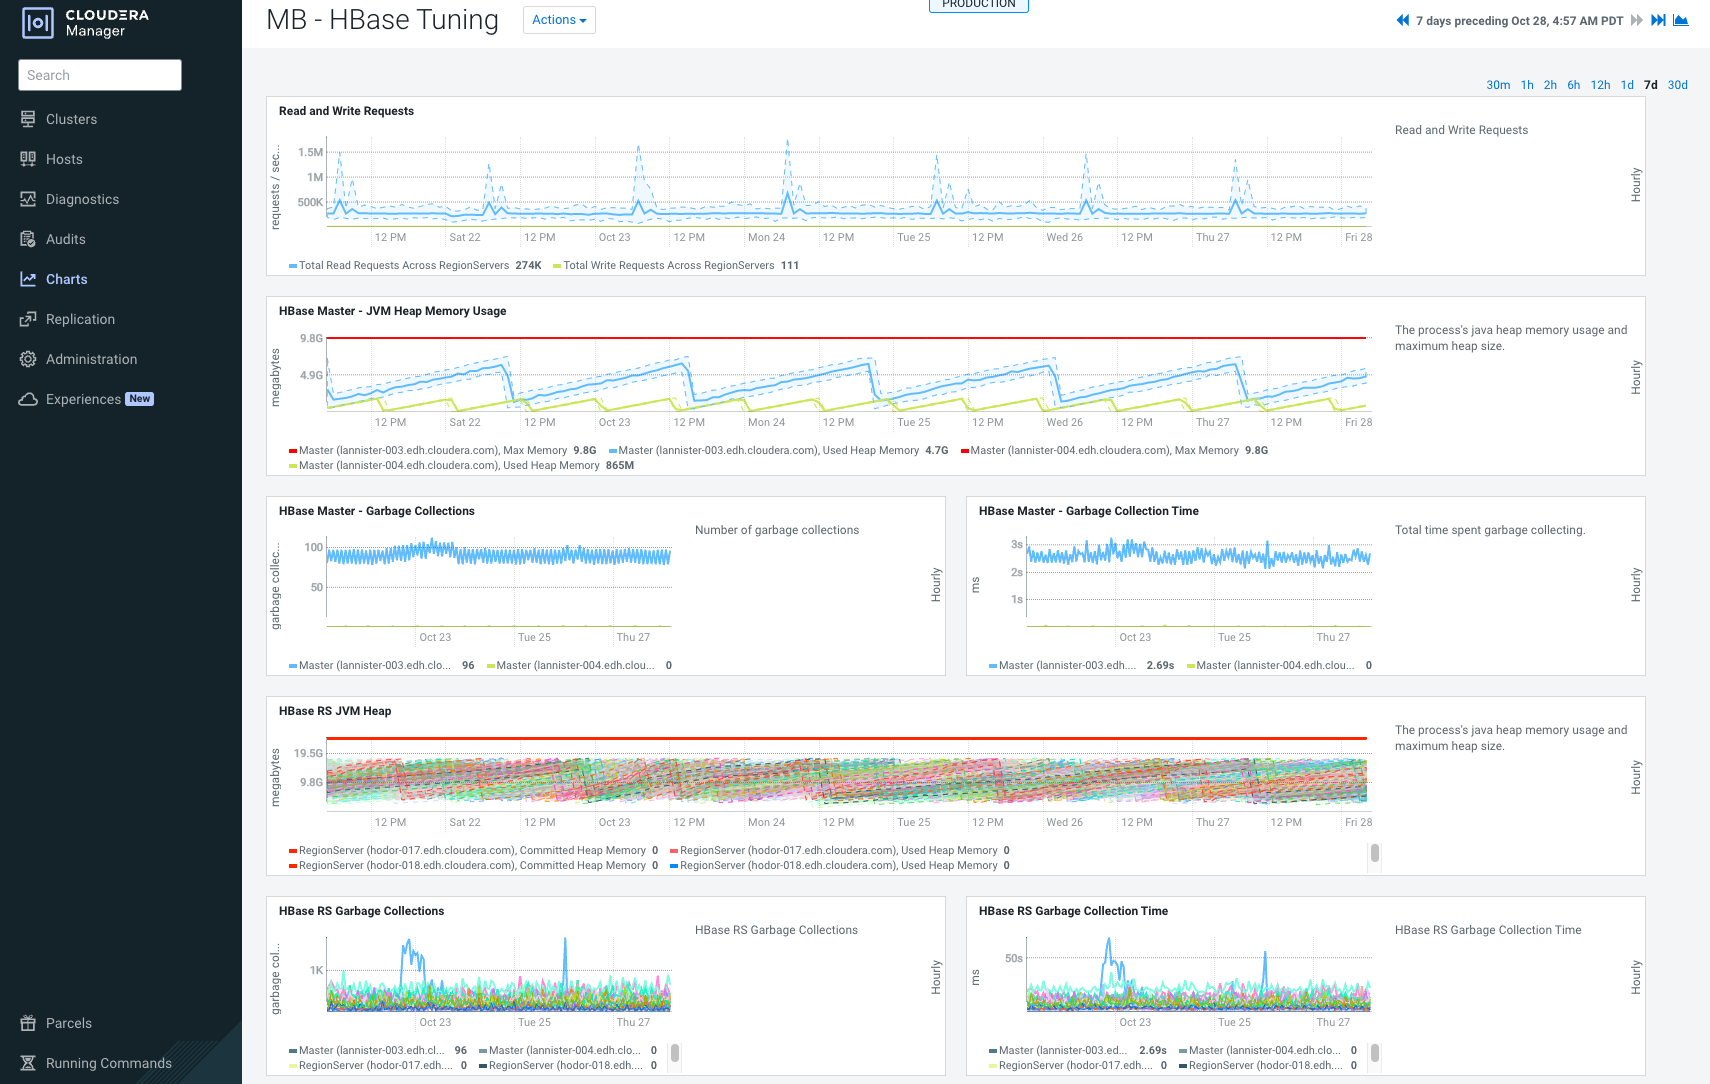This screenshot has width=1710, height=1084.
Task: Click the Running Commands hourglass icon
Action: (28, 1063)
